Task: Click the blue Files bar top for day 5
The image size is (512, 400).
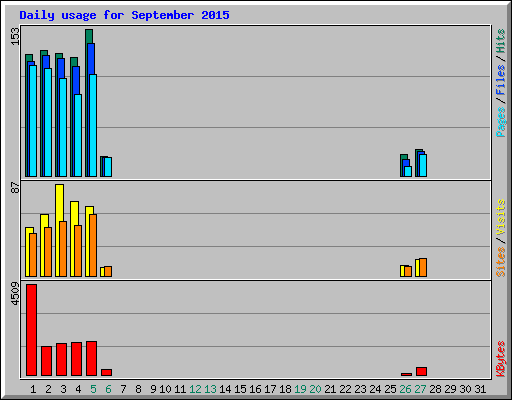Action: pyautogui.click(x=91, y=58)
